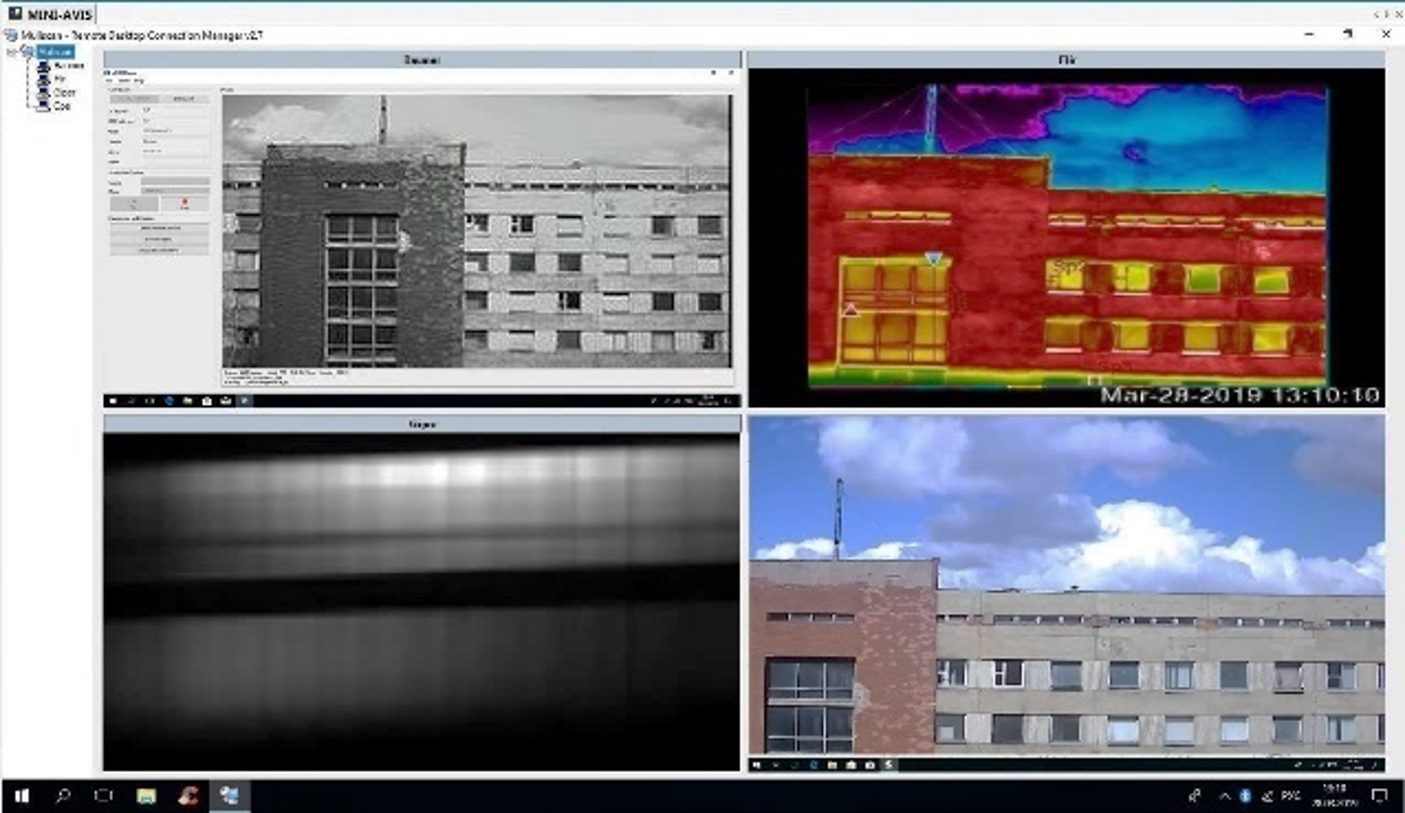
Task: Open the Windows Start menu
Action: [21, 796]
